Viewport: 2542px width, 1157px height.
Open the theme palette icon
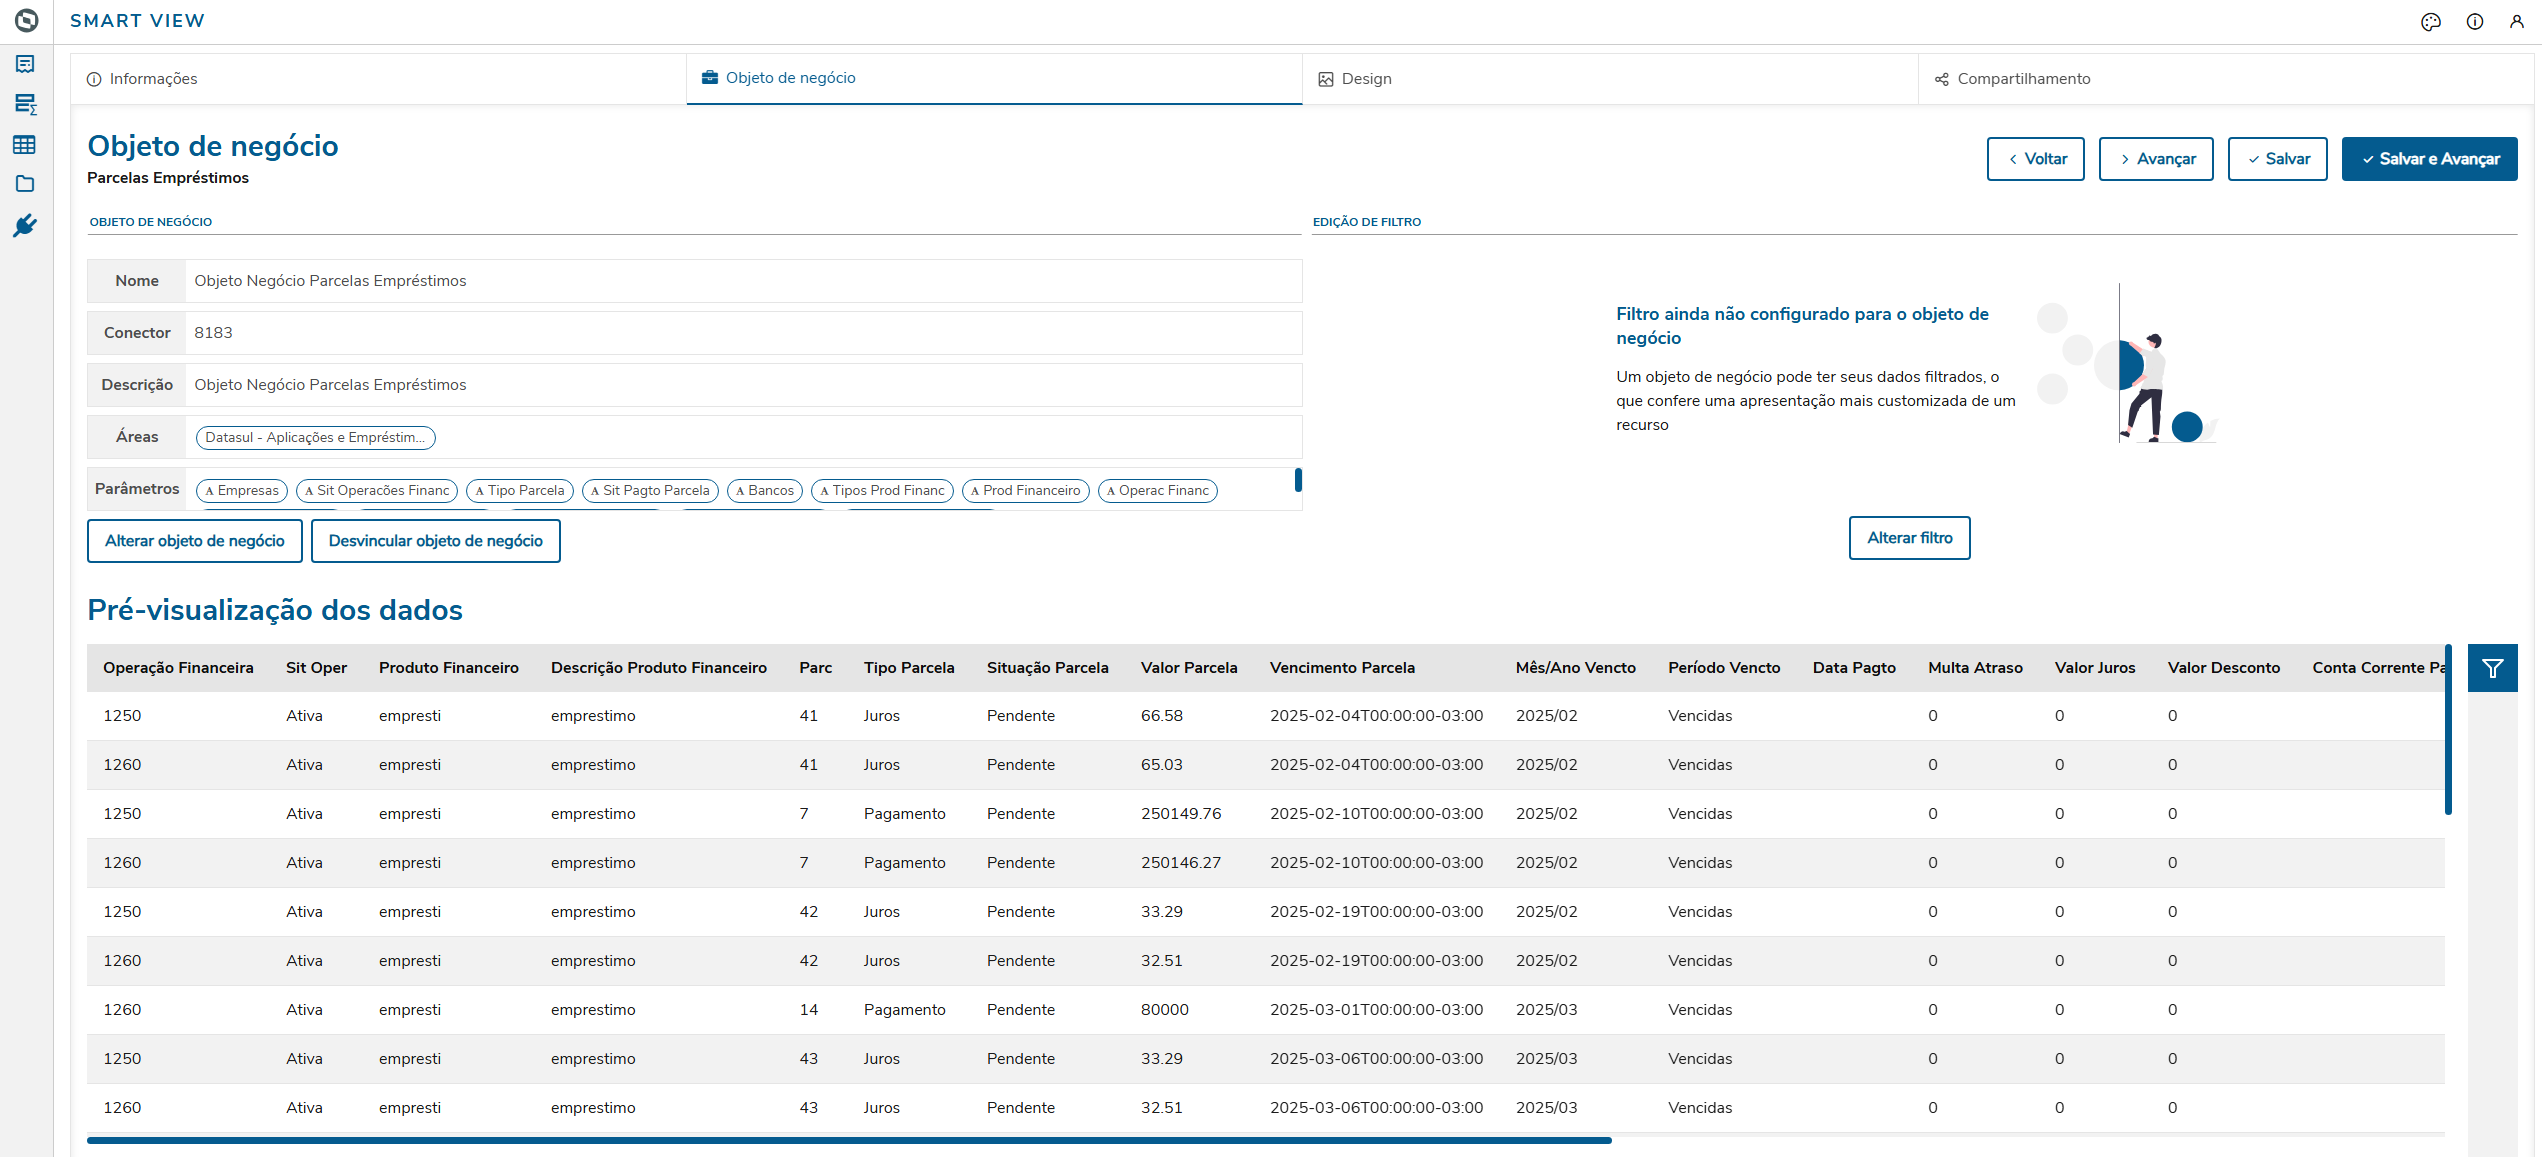[x=2431, y=22]
